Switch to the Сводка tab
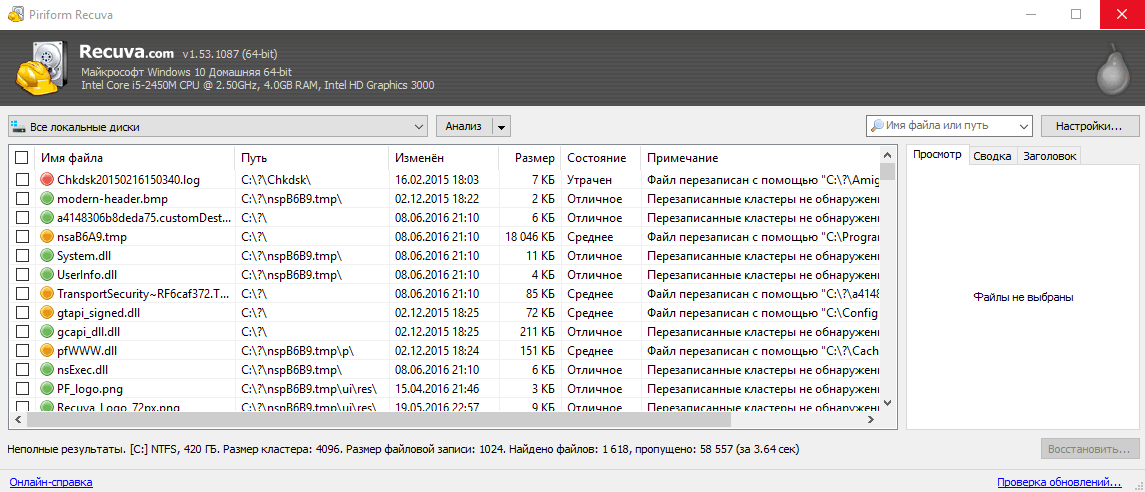This screenshot has height=492, width=1145. [x=992, y=156]
